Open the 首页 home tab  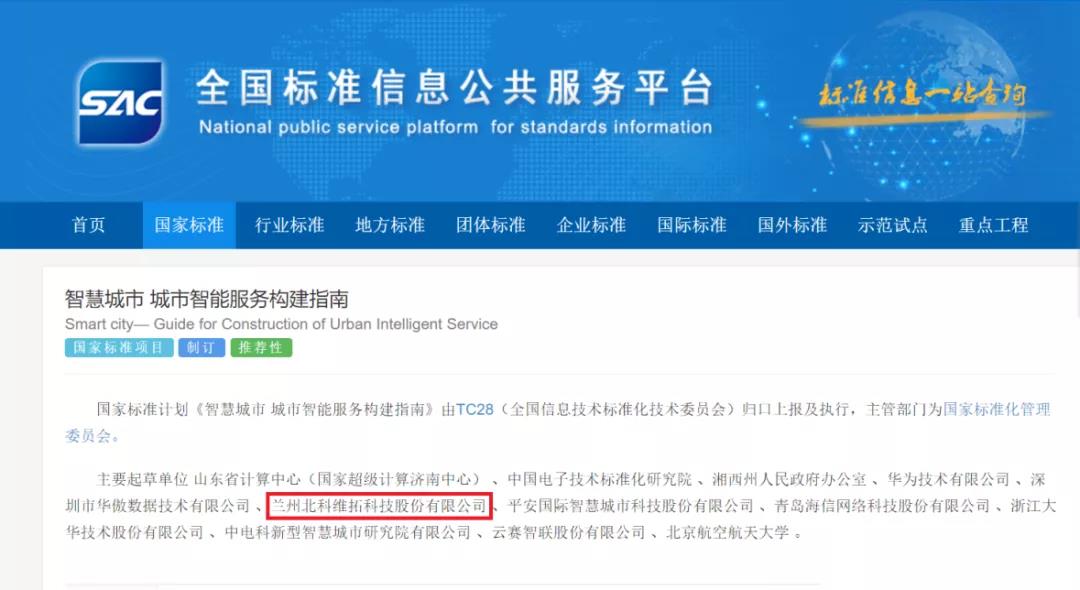click(89, 225)
